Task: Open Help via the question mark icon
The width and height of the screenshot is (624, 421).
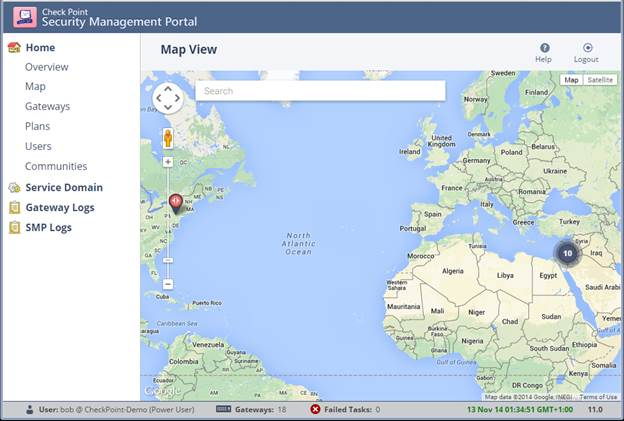Action: 544,48
